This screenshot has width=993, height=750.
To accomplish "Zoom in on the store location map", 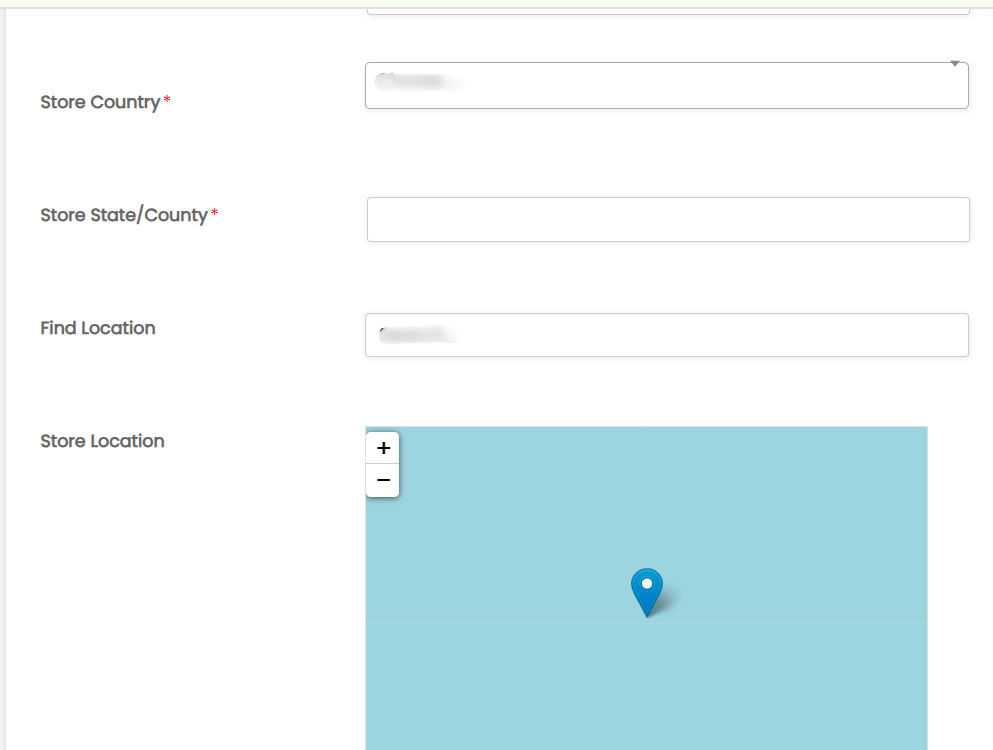I will click(x=383, y=448).
